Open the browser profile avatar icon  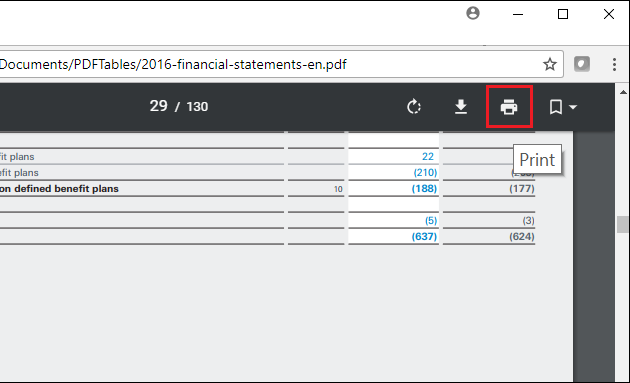[x=473, y=14]
